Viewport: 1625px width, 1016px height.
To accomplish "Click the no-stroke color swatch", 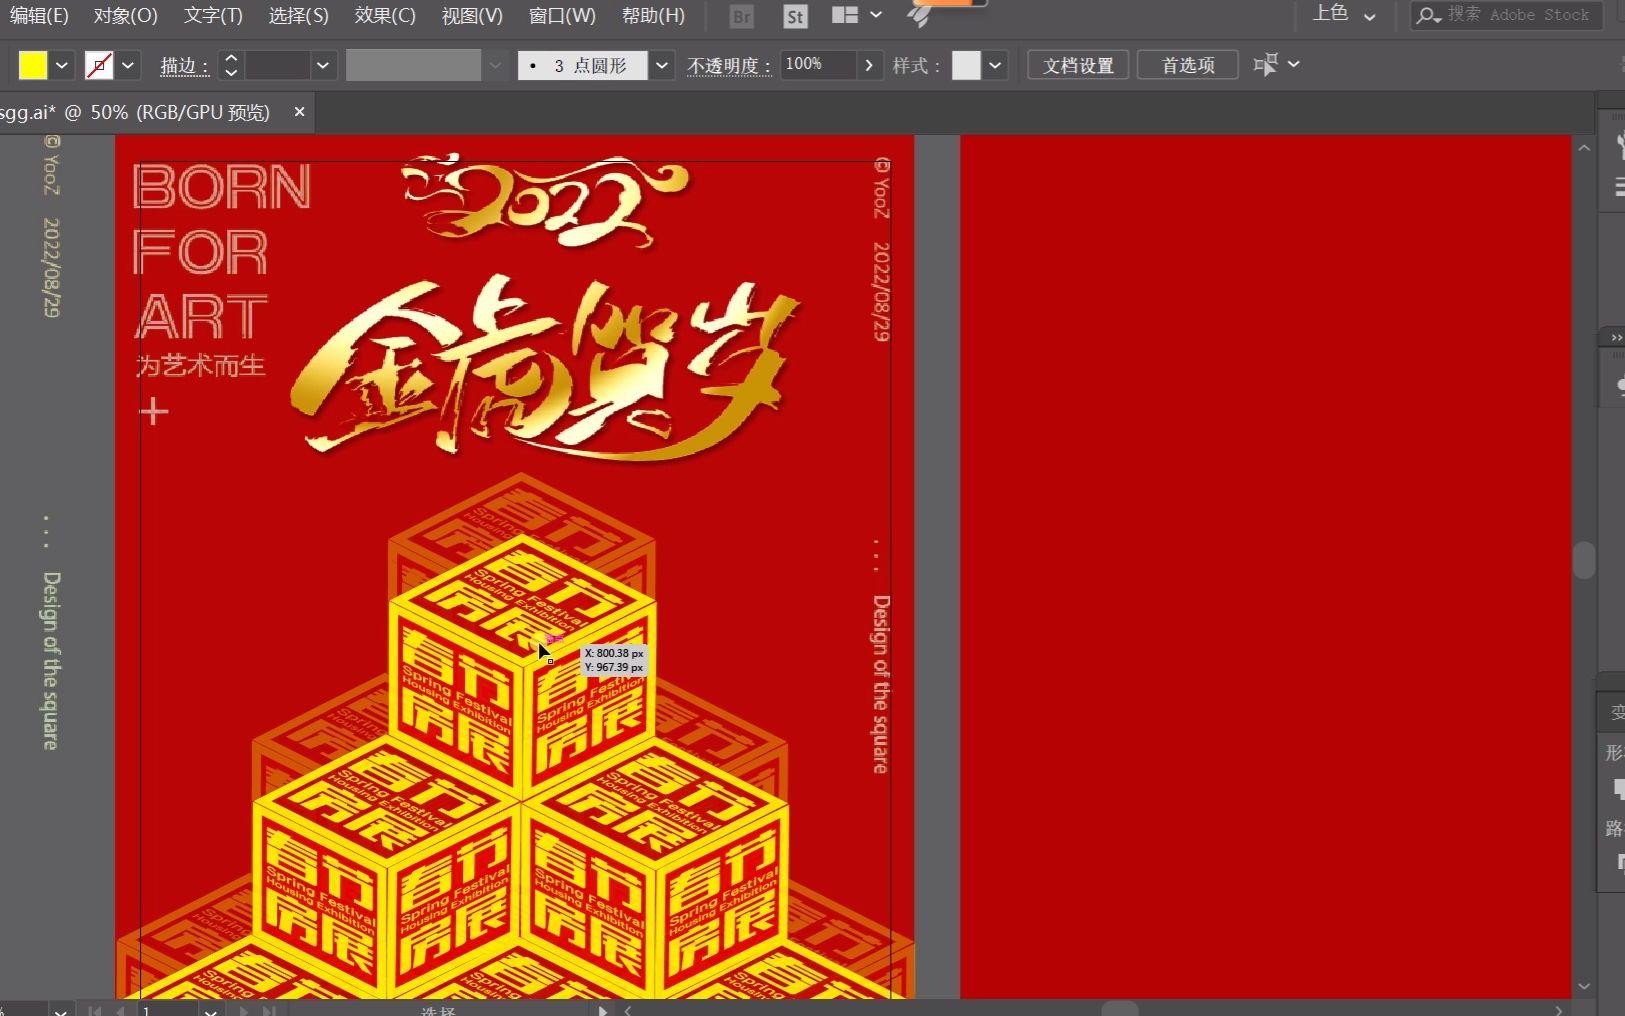I will point(98,66).
